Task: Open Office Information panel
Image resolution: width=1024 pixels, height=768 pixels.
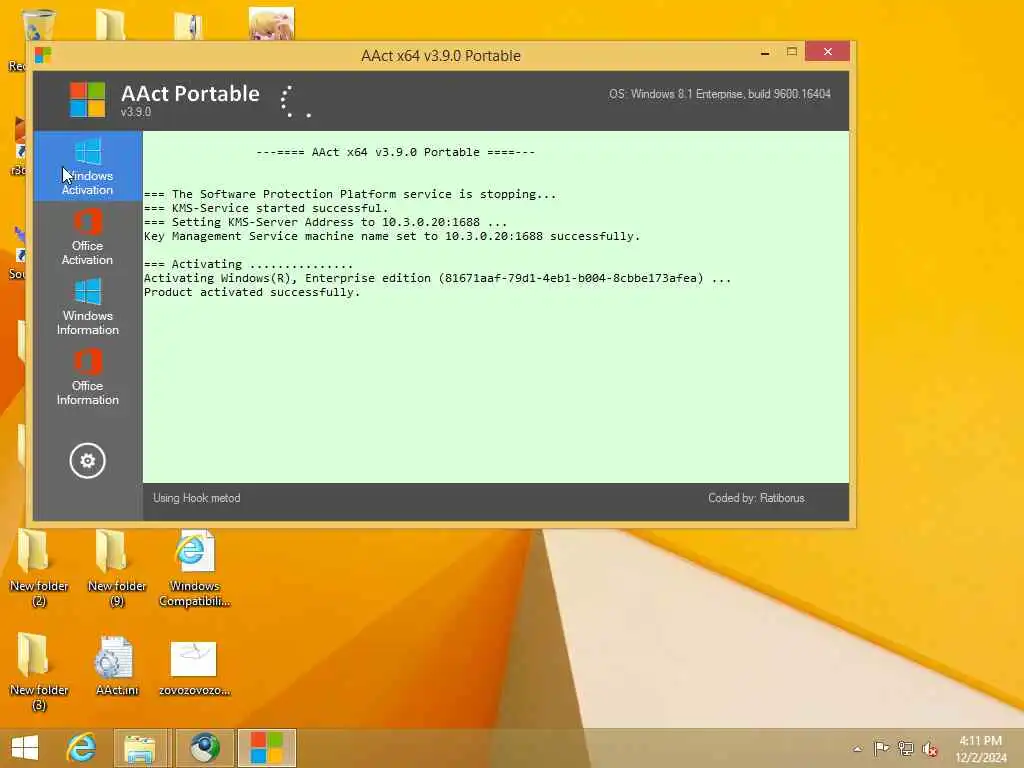Action: [88, 376]
